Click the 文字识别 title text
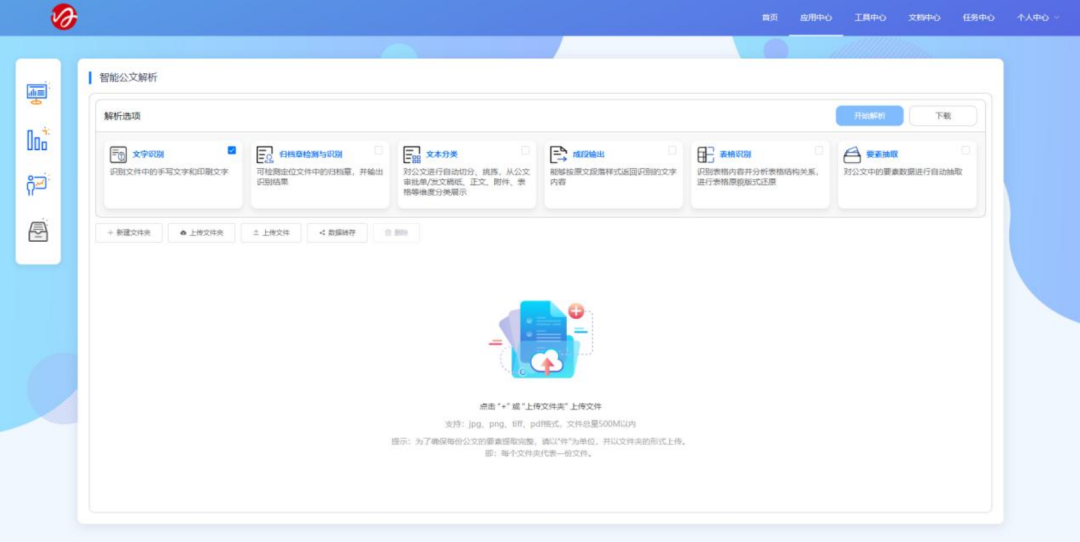Viewport: 1080px width, 542px height. 148,154
